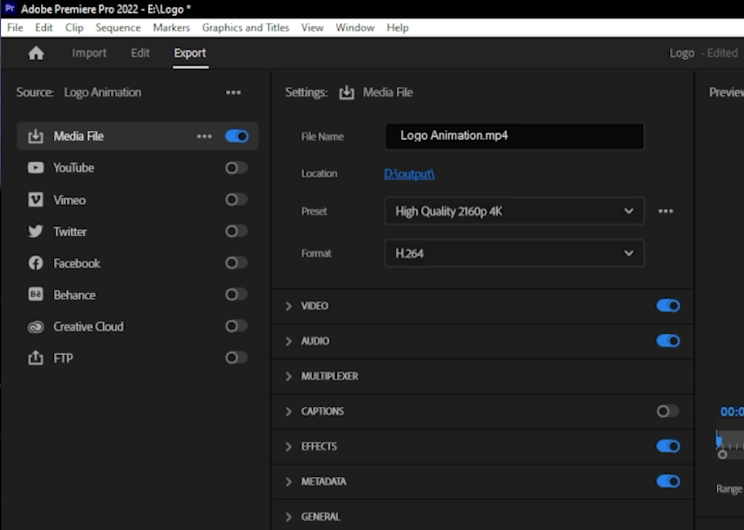Open the H.264 Format dropdown

[x=514, y=254]
